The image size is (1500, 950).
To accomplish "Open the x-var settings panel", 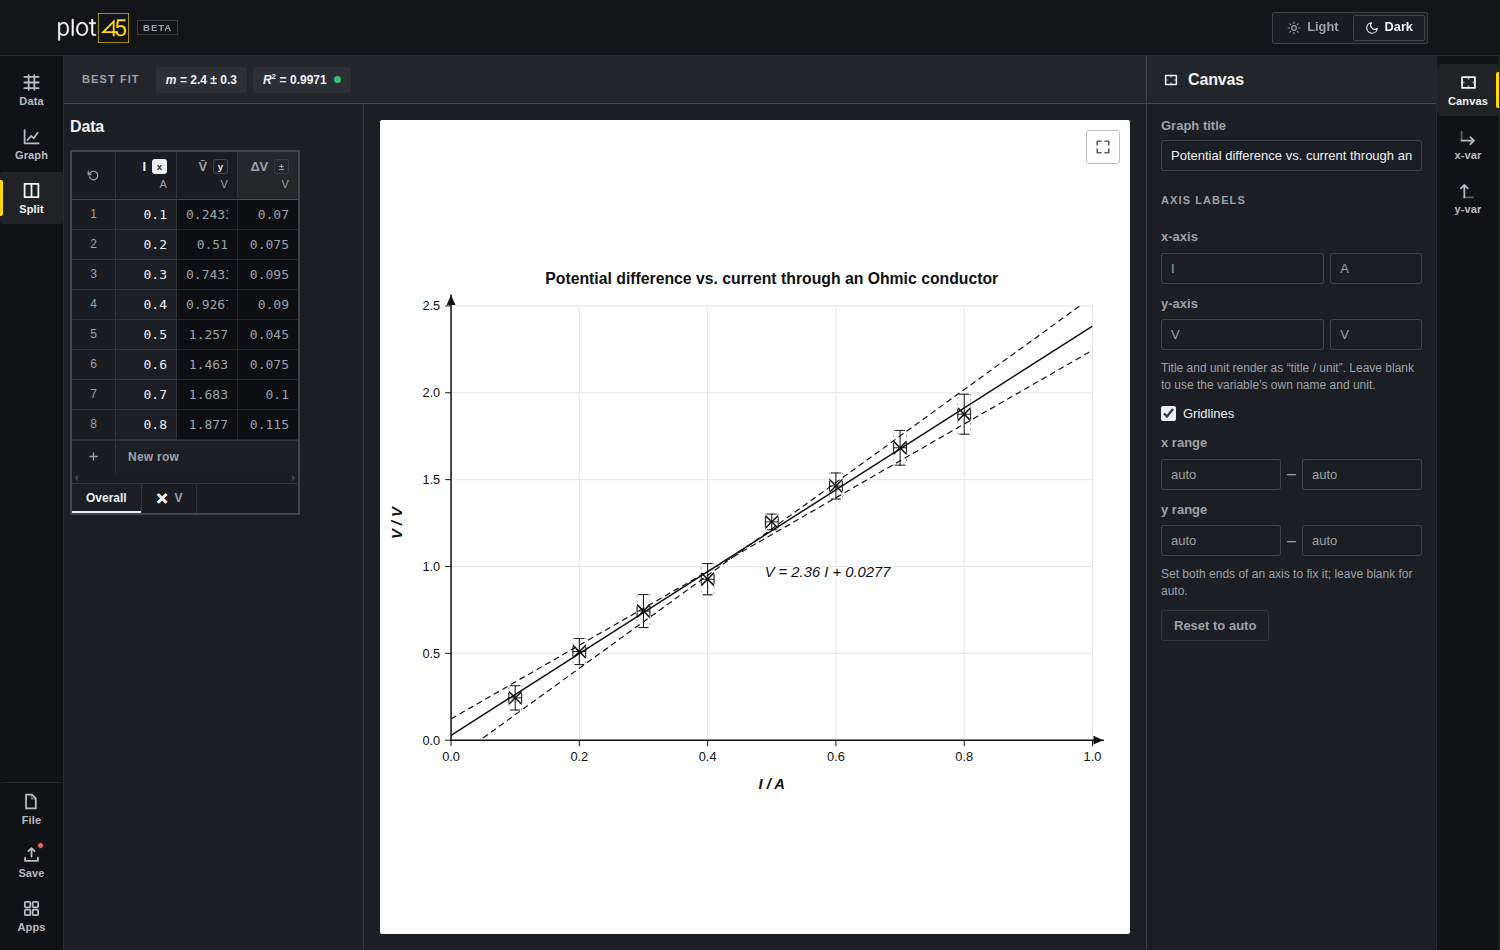I will (x=1467, y=144).
